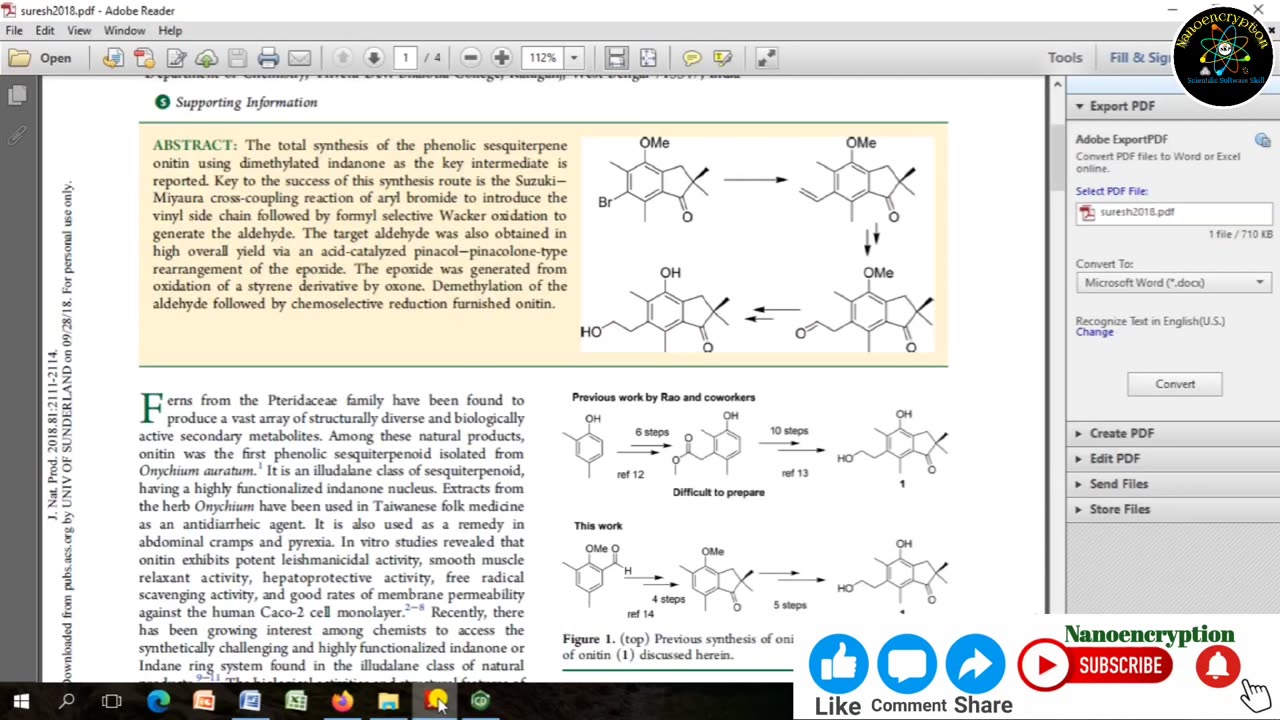The height and width of the screenshot is (720, 1280).
Task: Click the 112% zoom value field
Action: pyautogui.click(x=543, y=58)
